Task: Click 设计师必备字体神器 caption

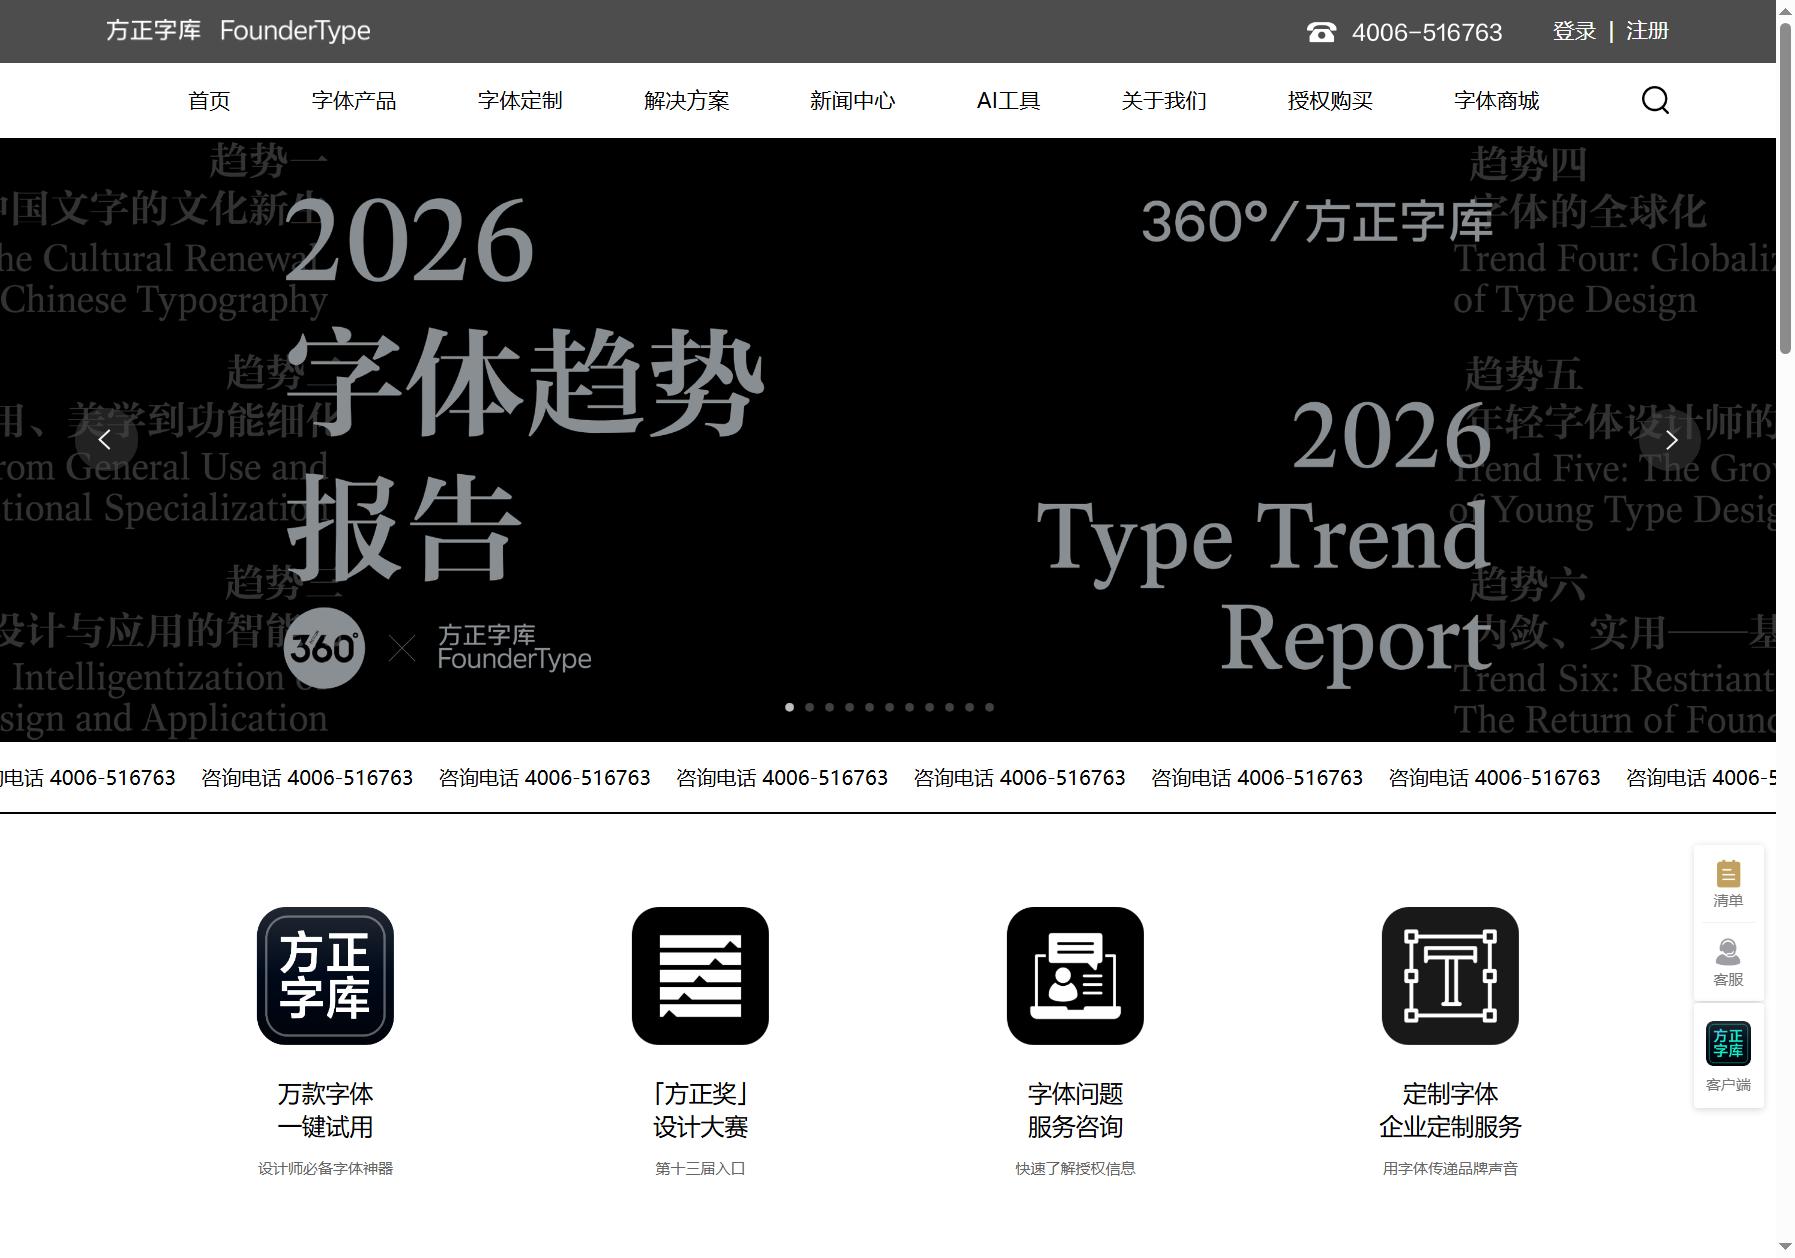Action: (x=325, y=1168)
